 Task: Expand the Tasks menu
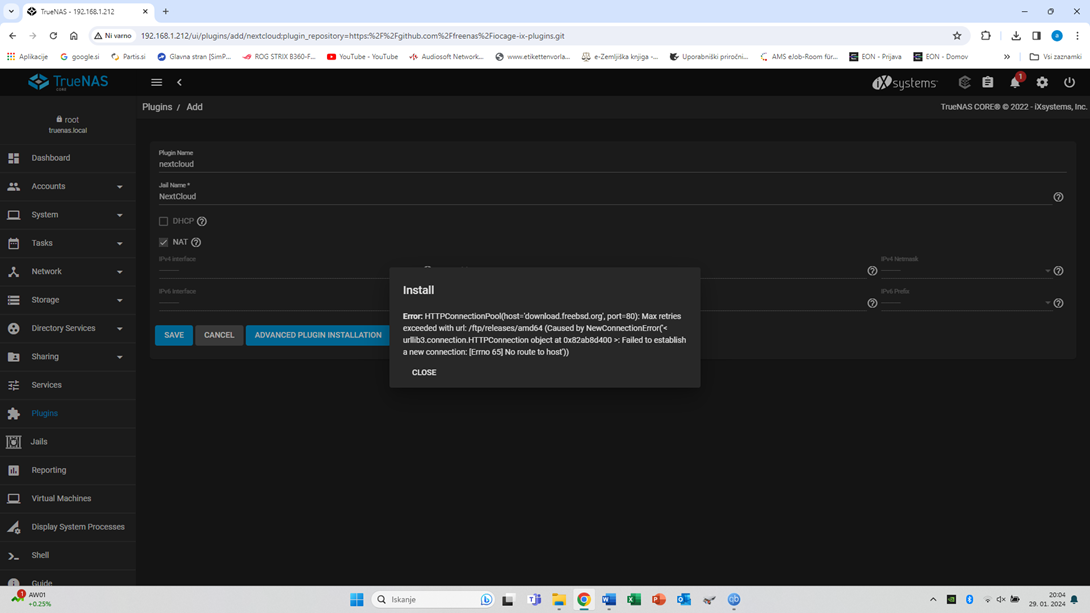coord(67,243)
